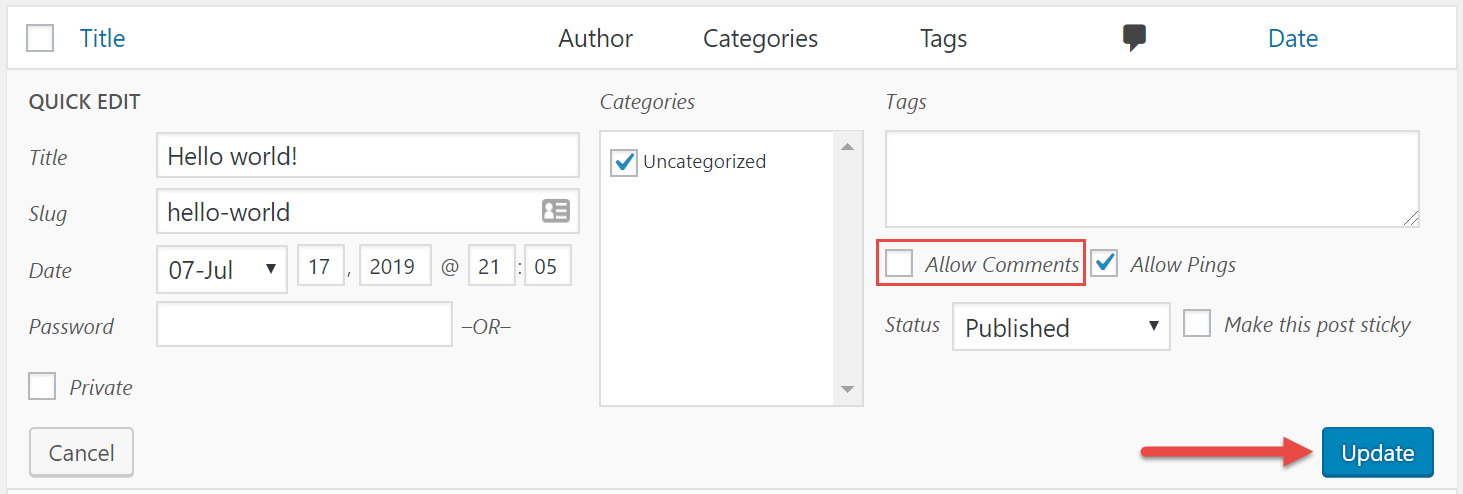Click the Title field containing Hello world!

[368, 156]
